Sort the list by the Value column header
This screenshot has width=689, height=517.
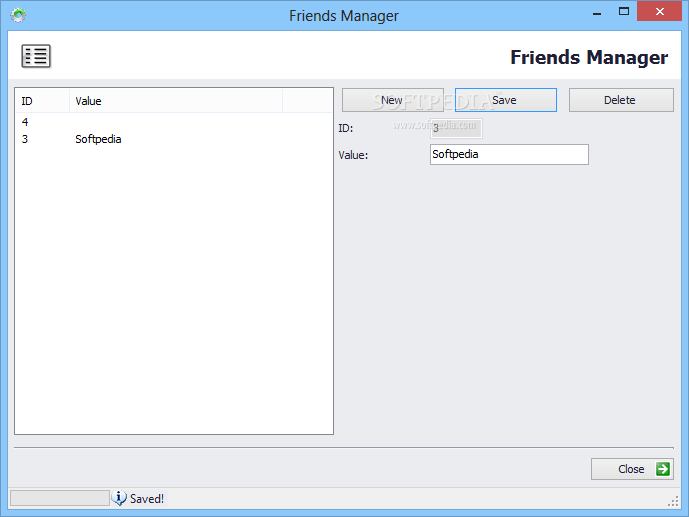[x=176, y=101]
